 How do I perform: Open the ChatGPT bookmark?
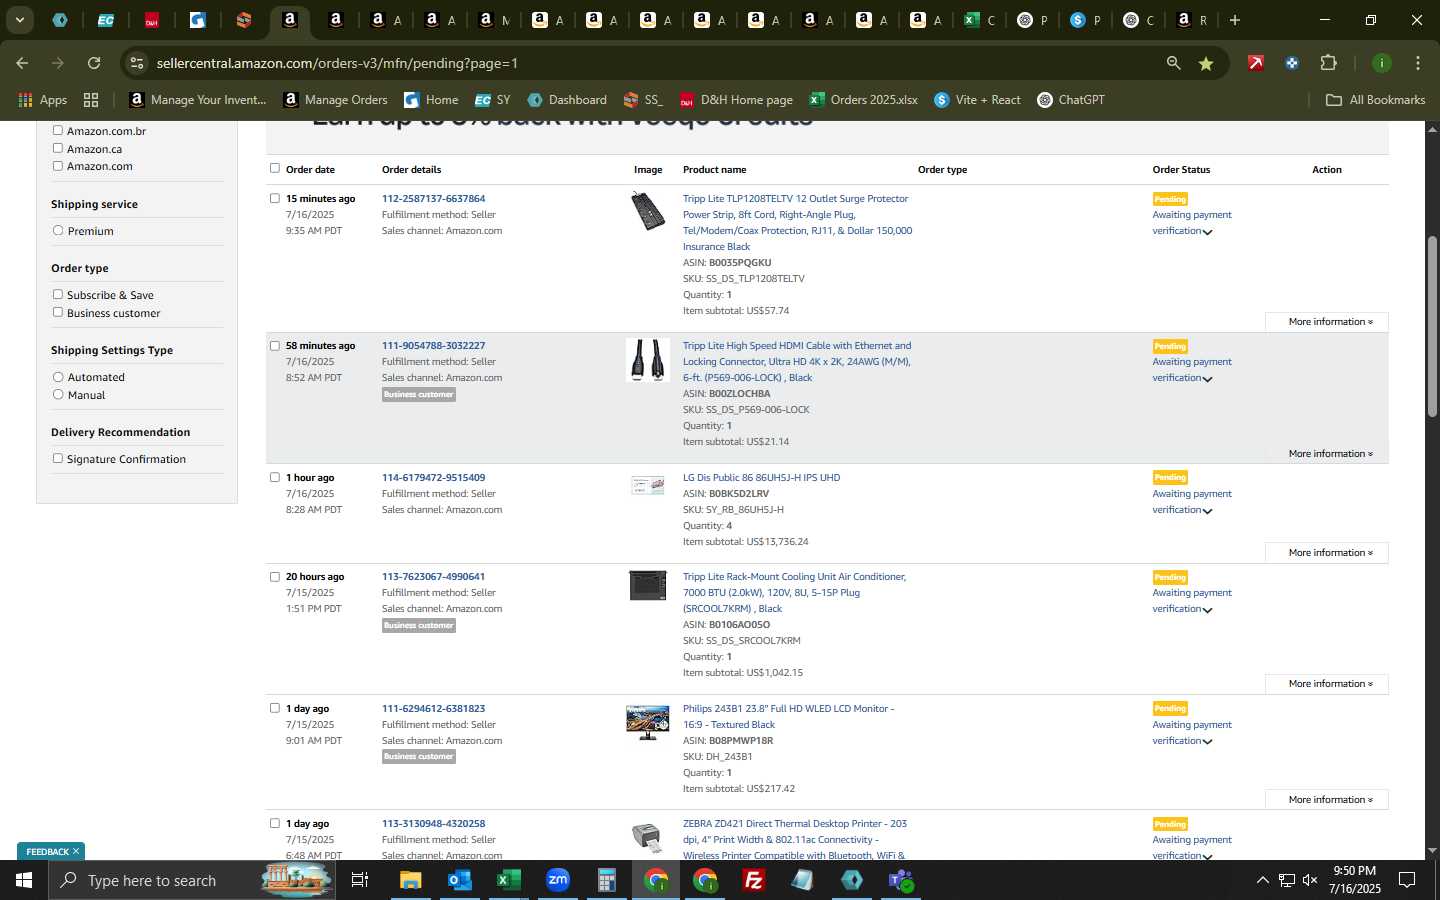(x=1071, y=100)
